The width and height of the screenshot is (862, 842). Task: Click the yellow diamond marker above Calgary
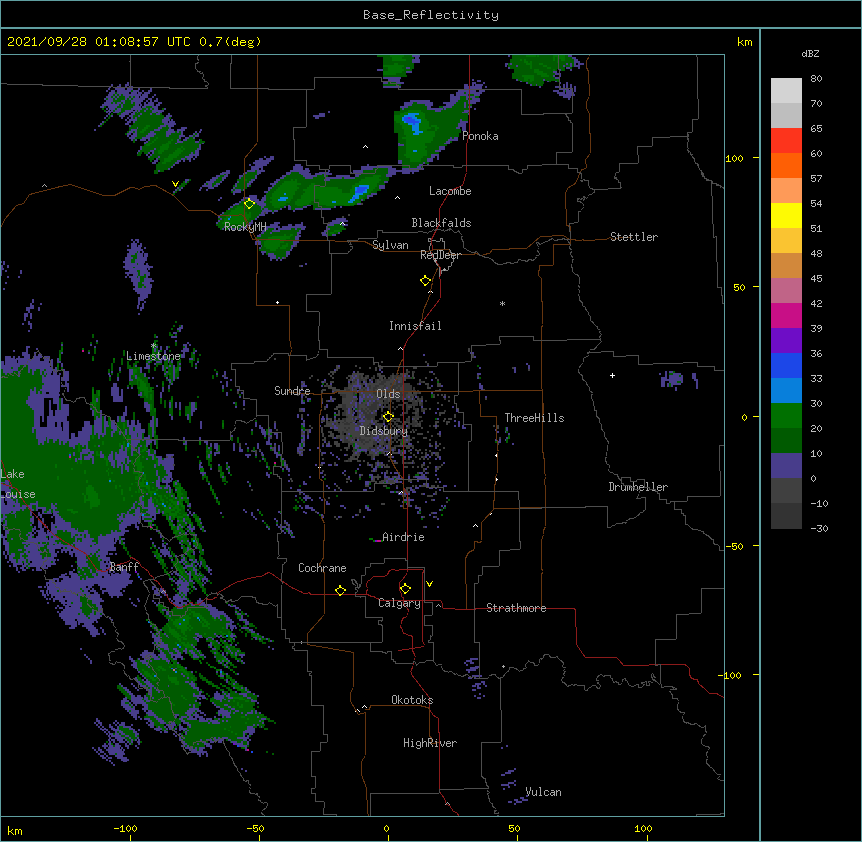point(405,589)
